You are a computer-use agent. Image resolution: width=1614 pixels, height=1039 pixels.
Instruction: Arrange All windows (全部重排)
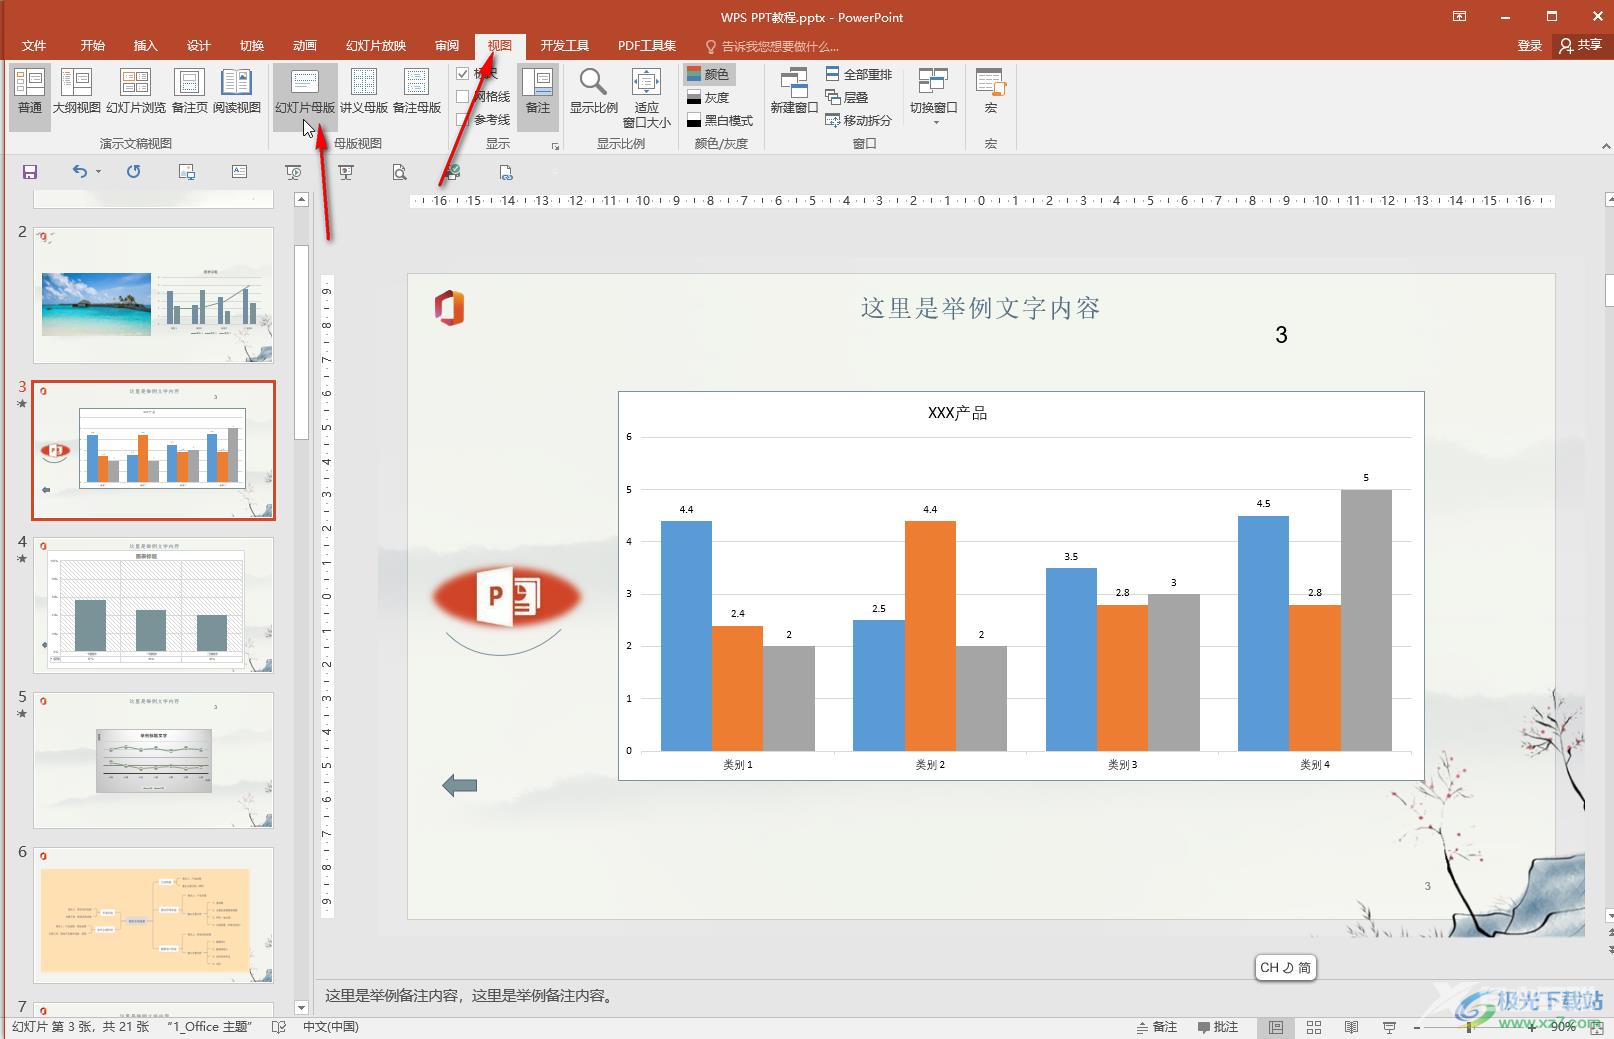tap(859, 74)
